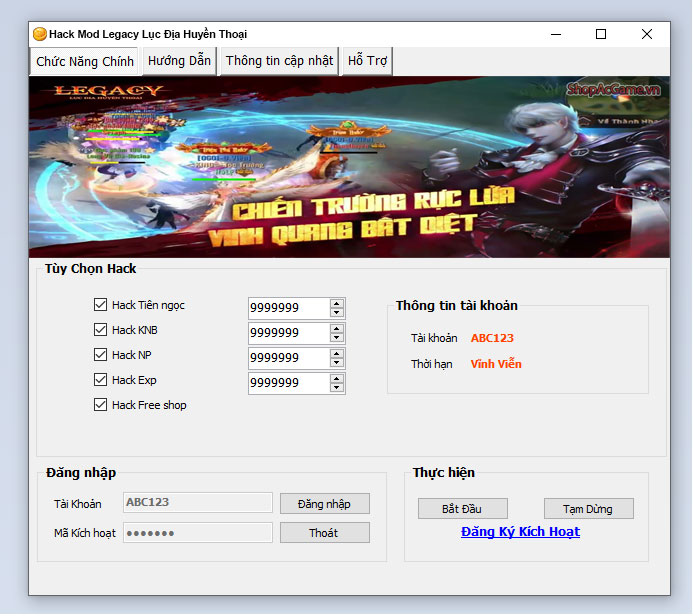Viewport: 693px width, 616px height.
Task: Increase the Hack NP value with up arrow
Action: tap(337, 354)
